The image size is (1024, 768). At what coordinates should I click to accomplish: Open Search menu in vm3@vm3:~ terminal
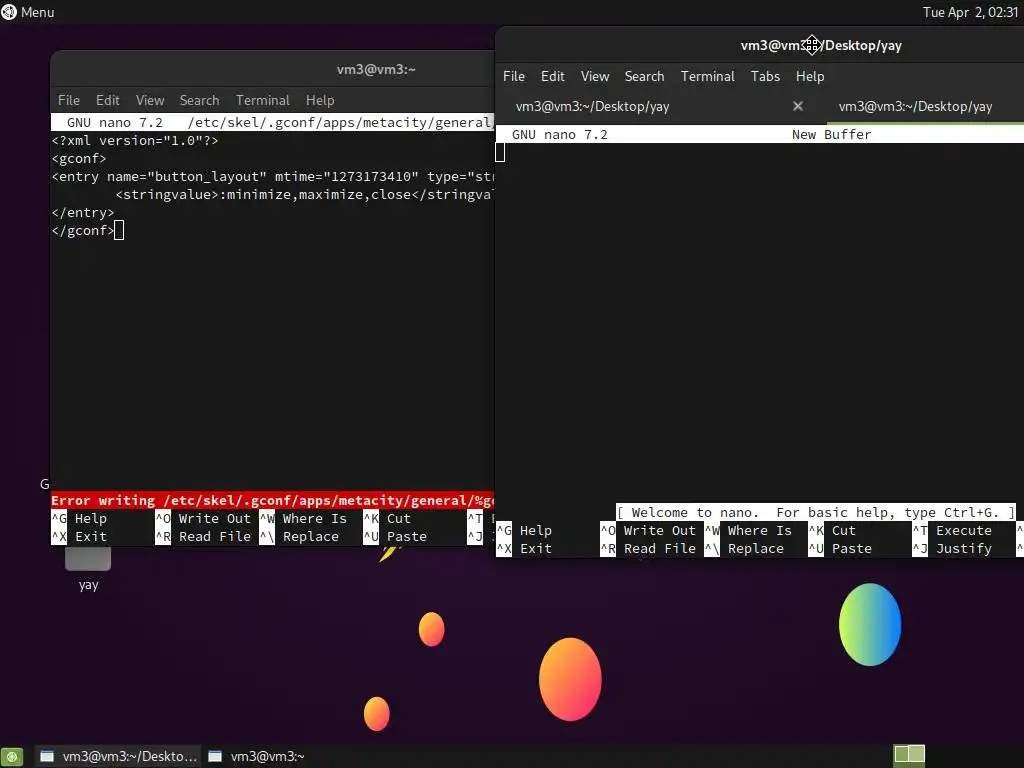199,100
